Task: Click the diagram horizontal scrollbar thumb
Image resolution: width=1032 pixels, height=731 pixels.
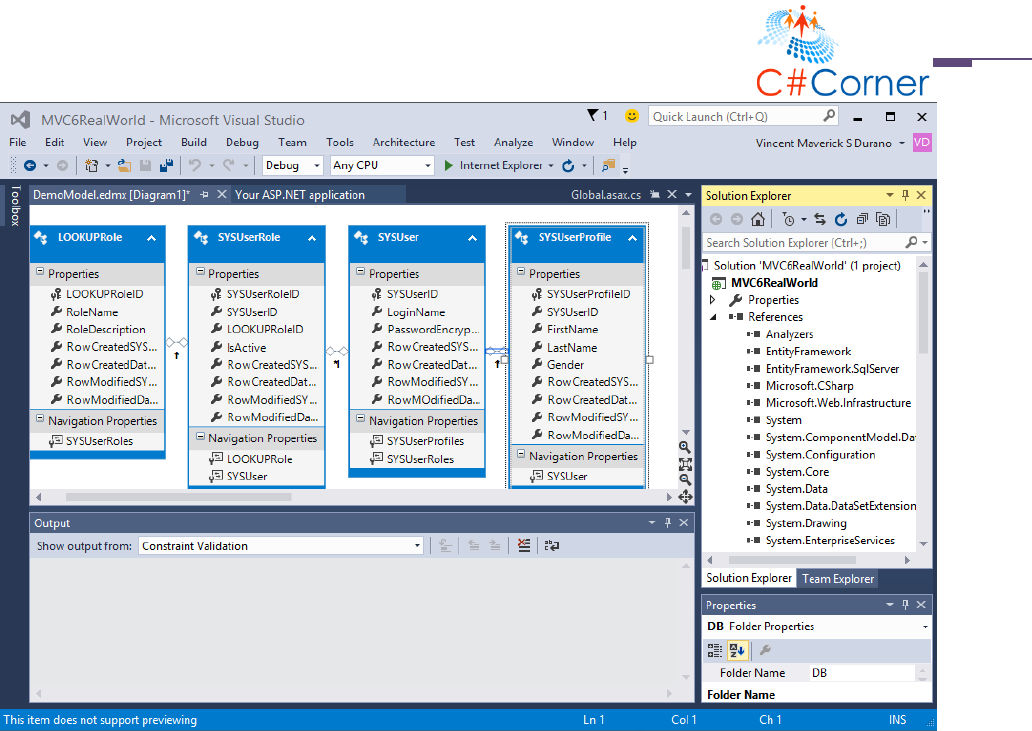Action: tap(178, 497)
